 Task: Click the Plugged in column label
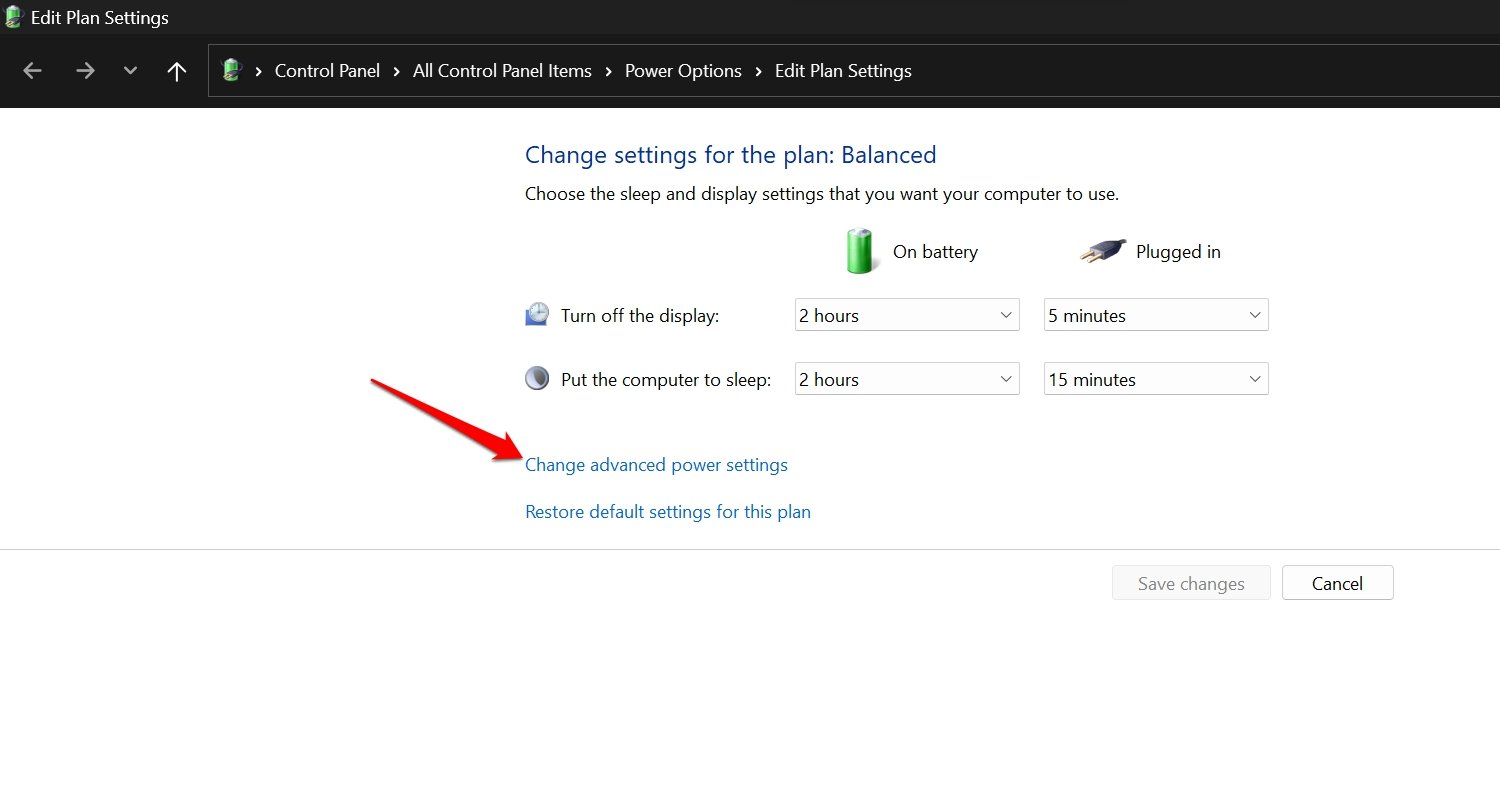pos(1178,252)
